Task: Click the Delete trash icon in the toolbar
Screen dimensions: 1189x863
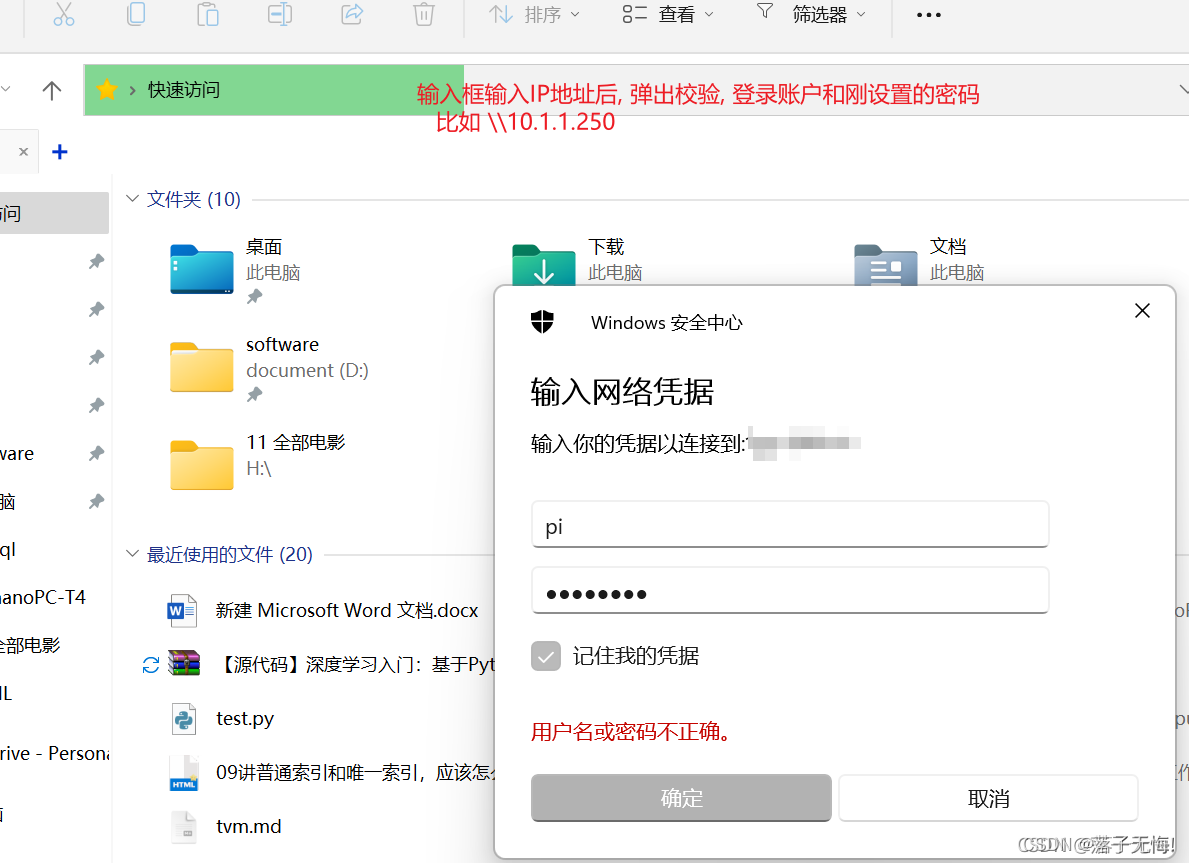Action: pos(423,14)
